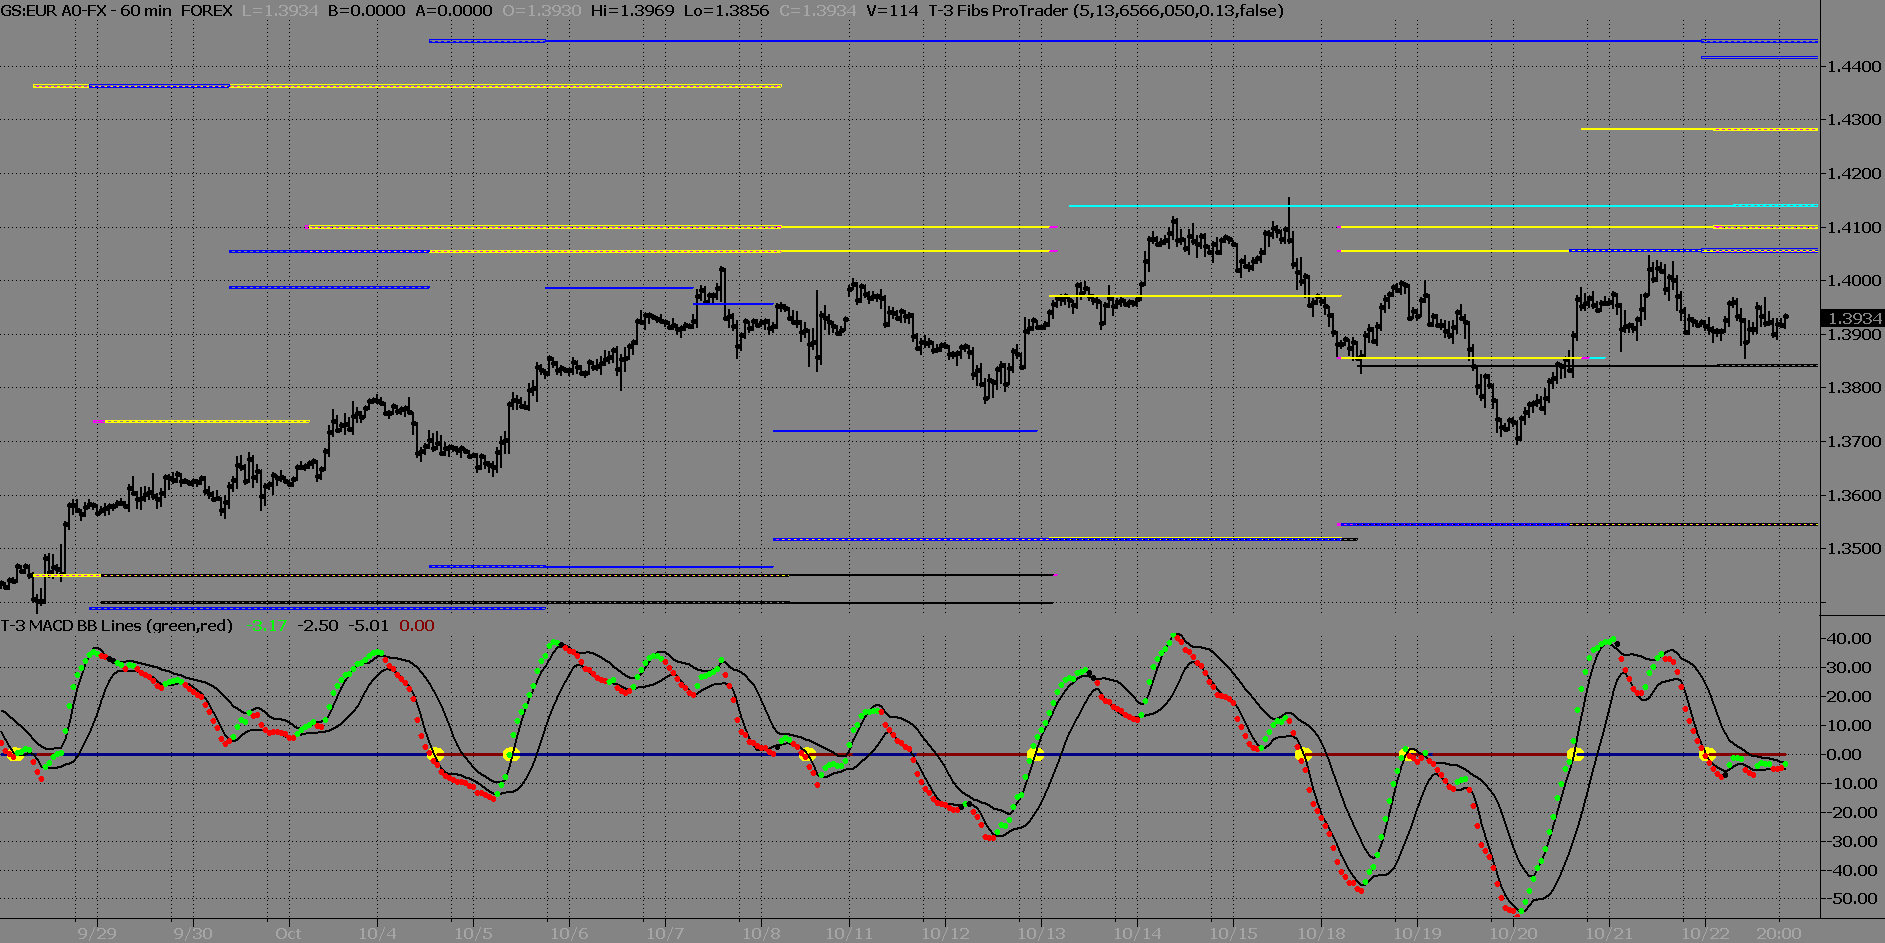Image resolution: width=1885 pixels, height=943 pixels.
Task: Click the 1.4400 price axis label
Action: pos(1853,67)
